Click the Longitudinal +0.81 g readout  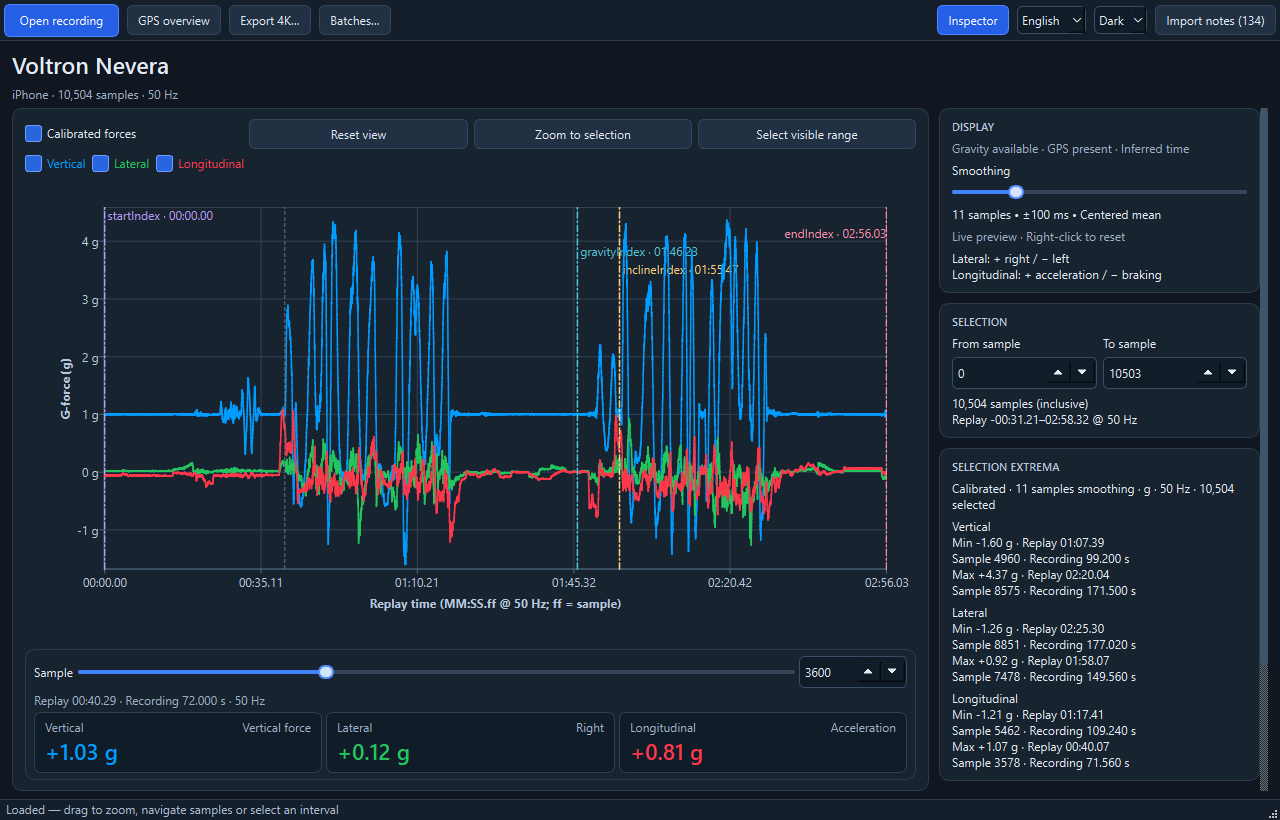(x=666, y=753)
